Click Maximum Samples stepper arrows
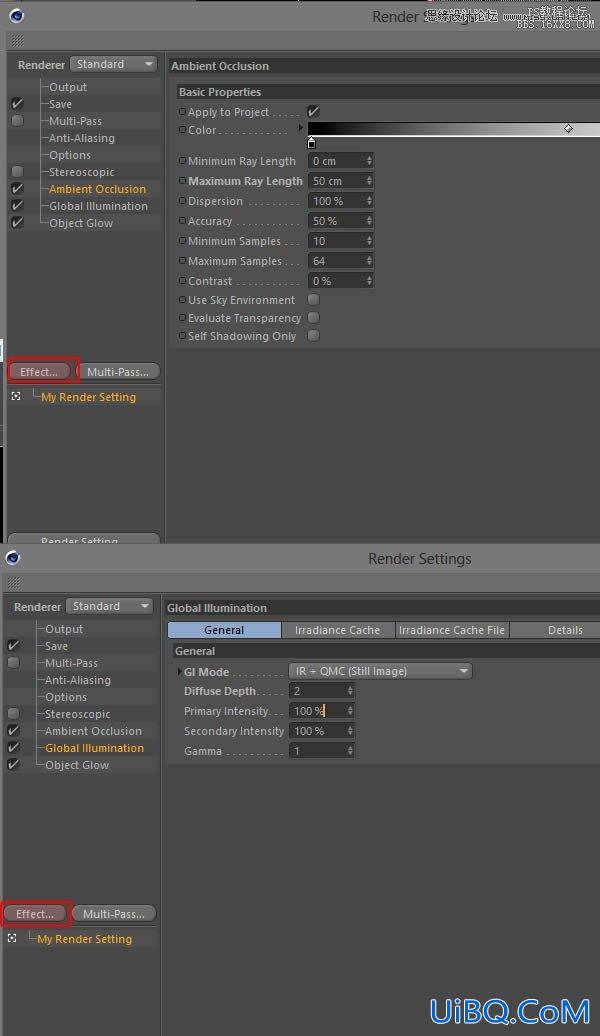Image resolution: width=600 pixels, height=1036 pixels. (x=369, y=261)
